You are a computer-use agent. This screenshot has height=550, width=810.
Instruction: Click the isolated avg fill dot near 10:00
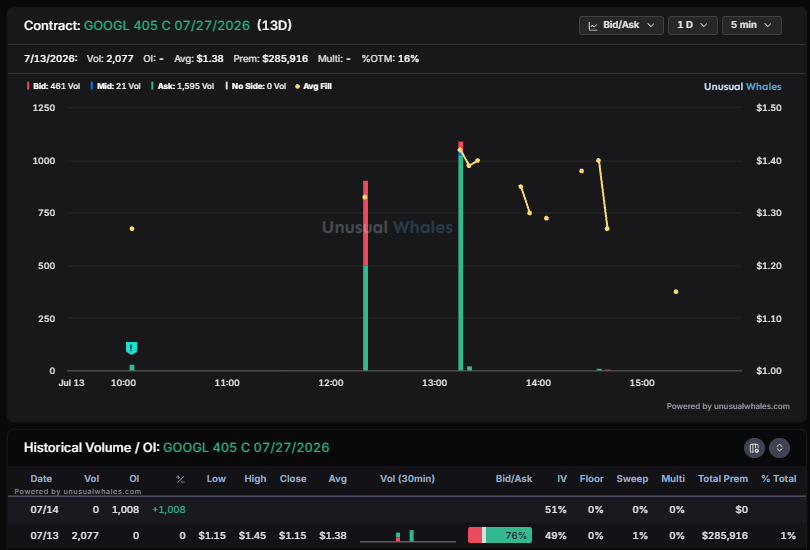click(132, 229)
